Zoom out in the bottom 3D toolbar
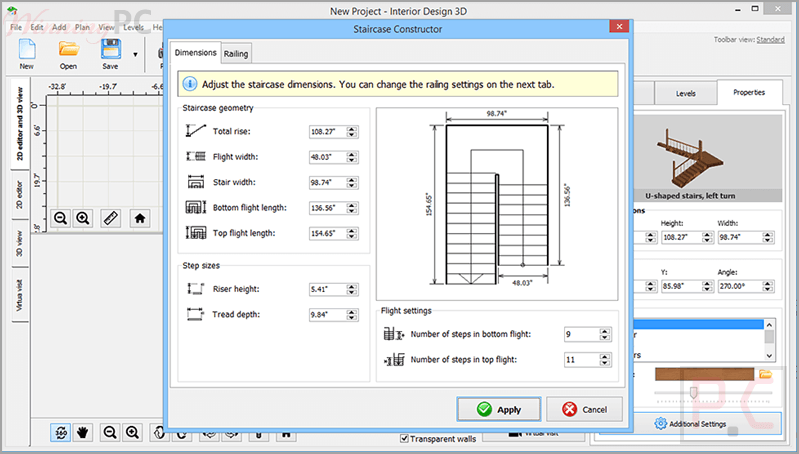Screen dimensions: 799x454 110,433
